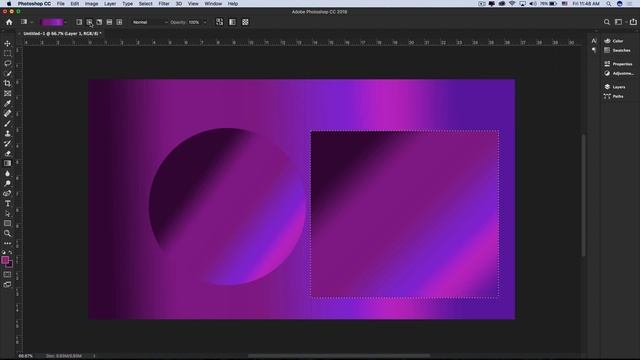Open the Window menu
Viewport: 640px width, 360px height.
click(213, 4)
